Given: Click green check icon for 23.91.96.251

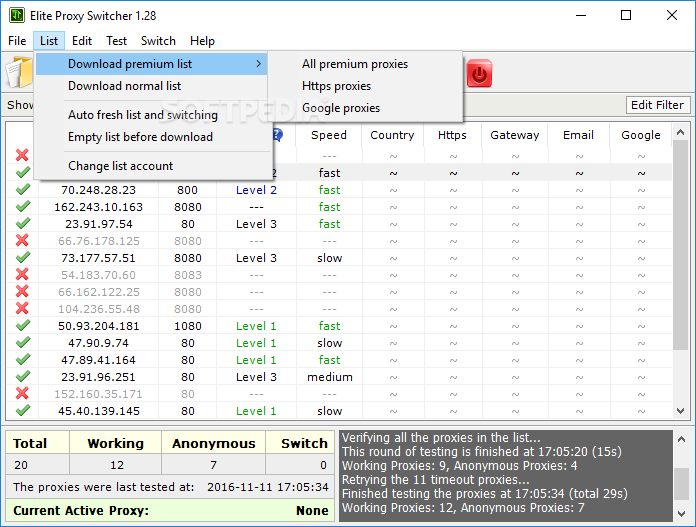Looking at the screenshot, I should (23, 376).
